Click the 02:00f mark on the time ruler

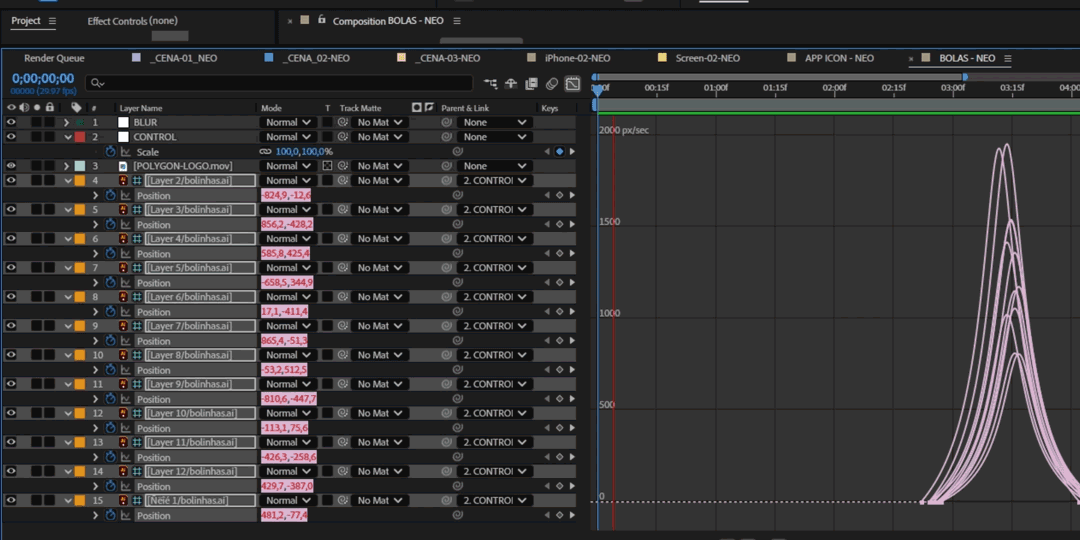tap(834, 87)
